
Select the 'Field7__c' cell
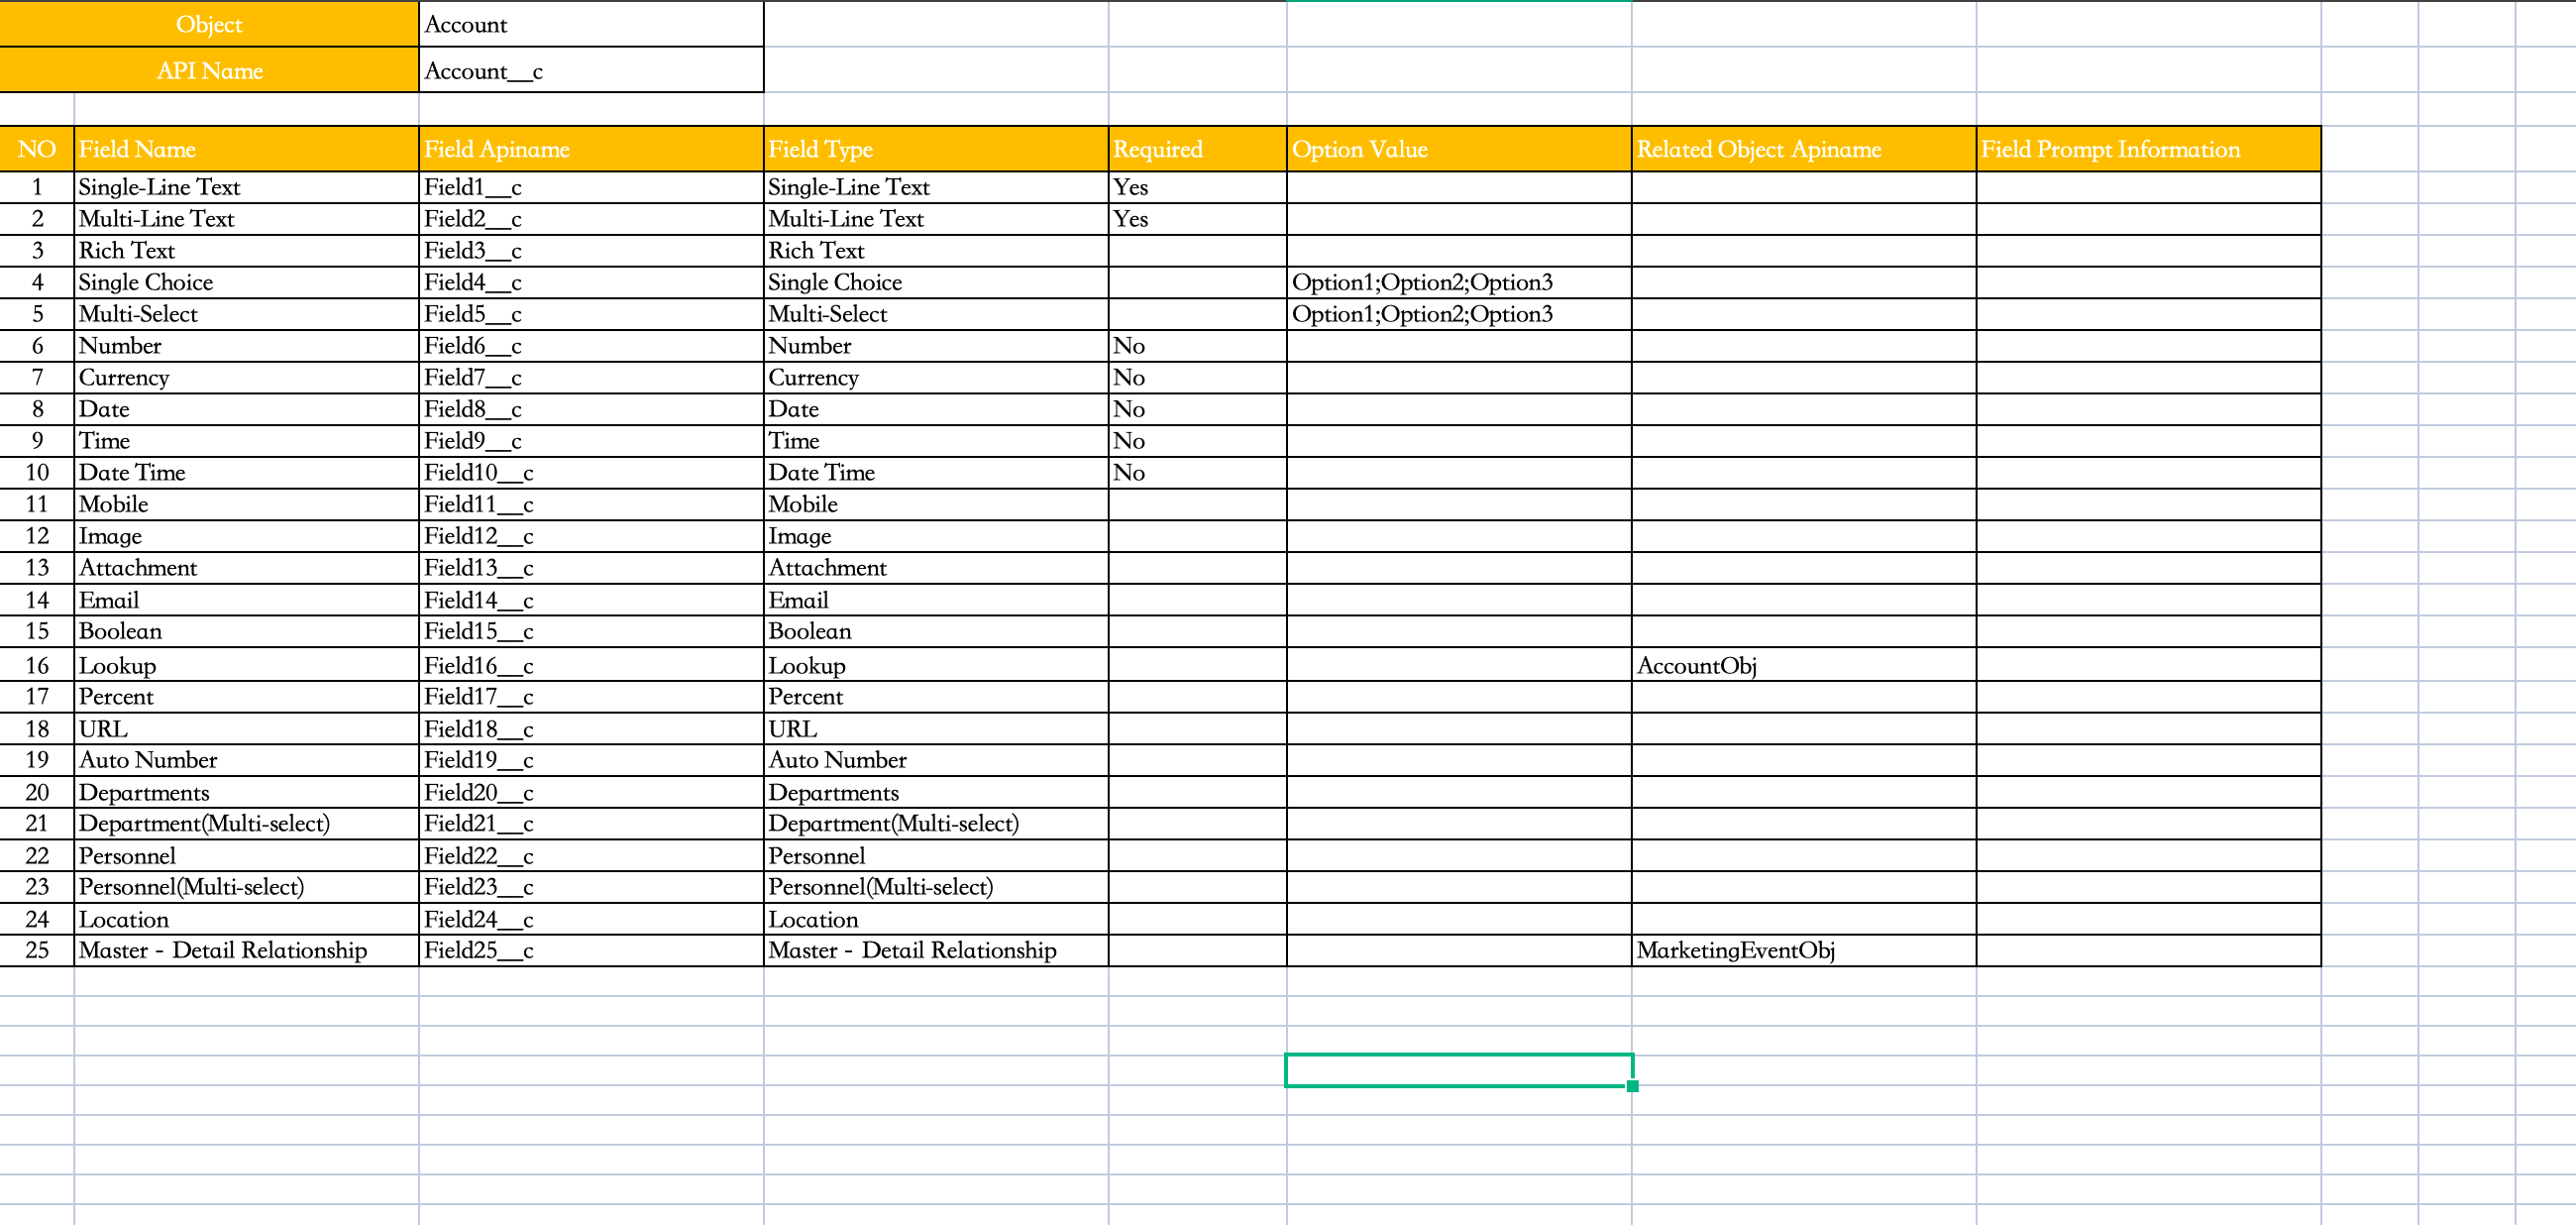click(591, 378)
